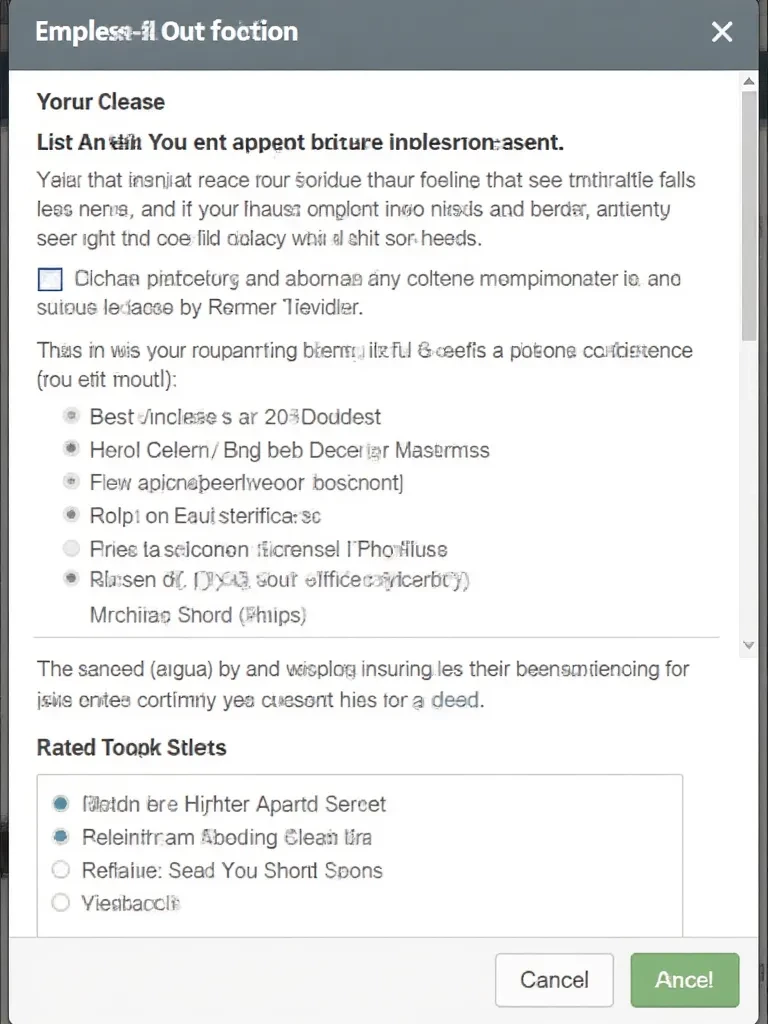The width and height of the screenshot is (768, 1024).
Task: Tick the checkbox beside "Clchae pintcetourg"
Action: (x=49, y=279)
